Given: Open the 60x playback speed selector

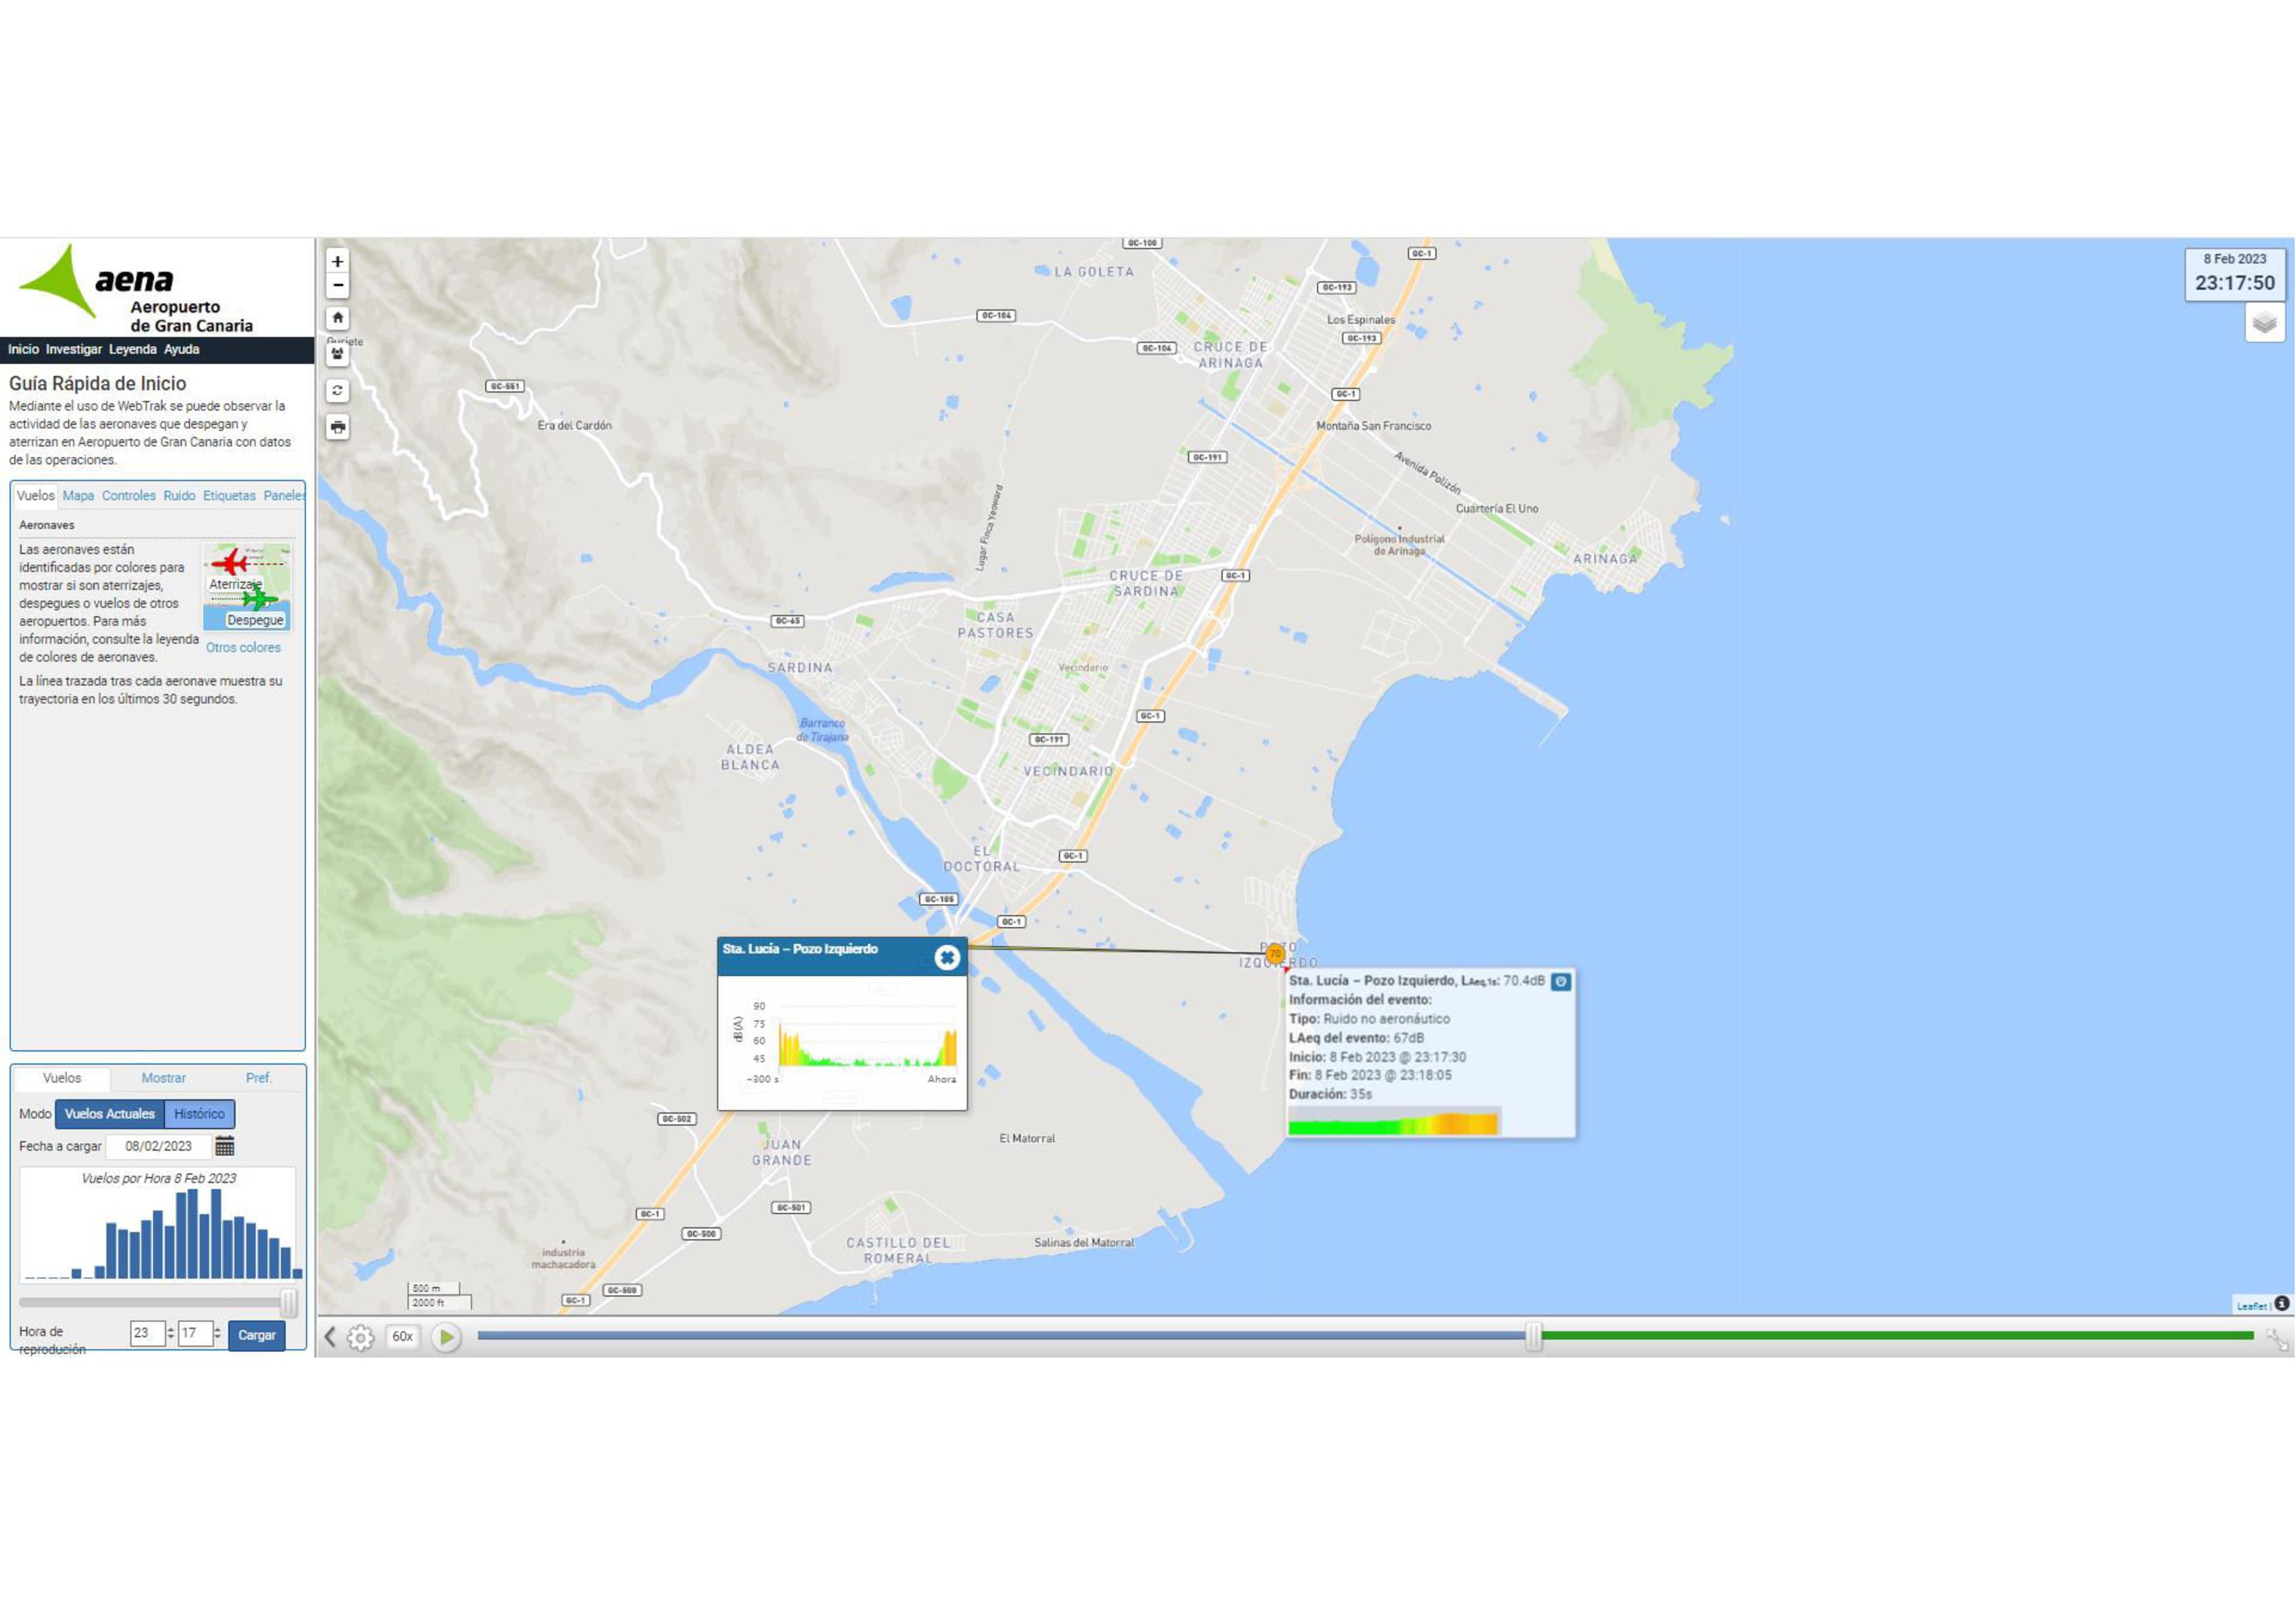Looking at the screenshot, I should click(x=402, y=1336).
